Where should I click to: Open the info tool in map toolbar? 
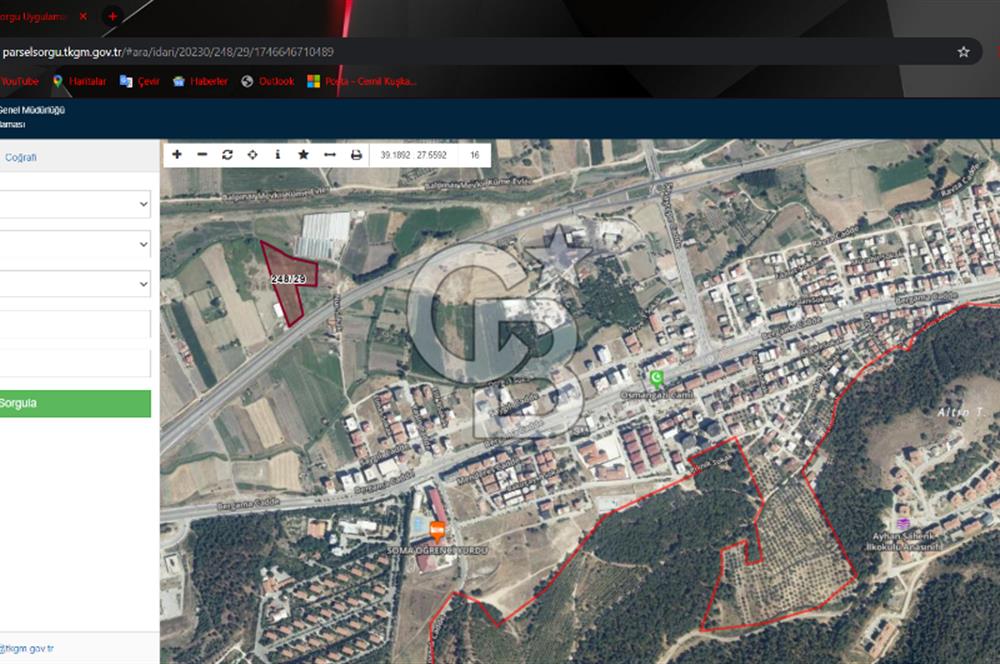pos(277,155)
